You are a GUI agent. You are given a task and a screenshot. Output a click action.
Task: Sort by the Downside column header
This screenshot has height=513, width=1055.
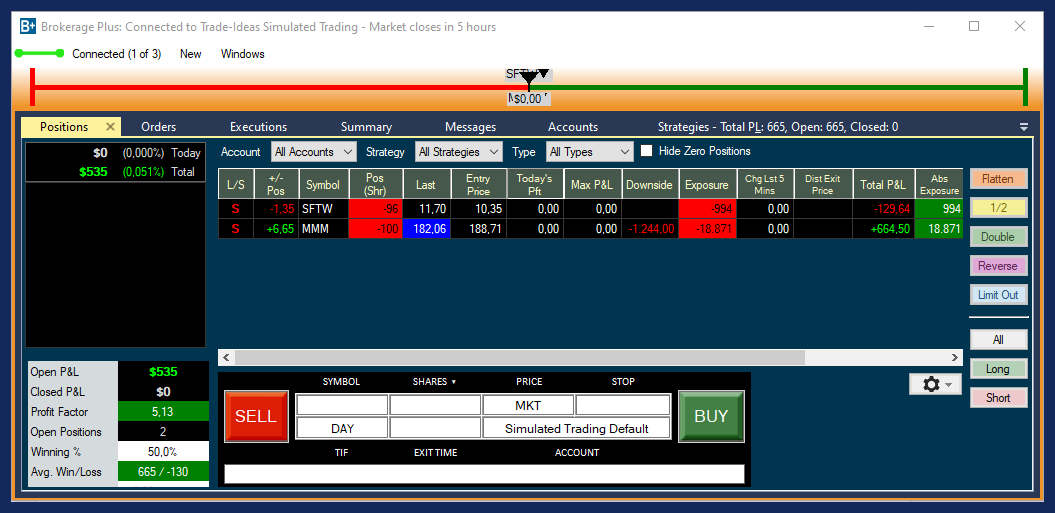point(649,184)
